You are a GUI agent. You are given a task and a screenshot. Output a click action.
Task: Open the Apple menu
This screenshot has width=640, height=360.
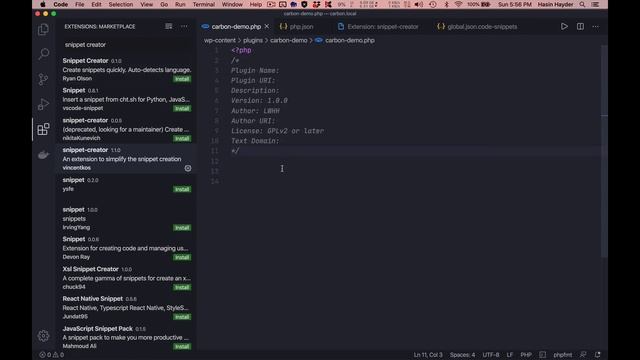[43, 4]
